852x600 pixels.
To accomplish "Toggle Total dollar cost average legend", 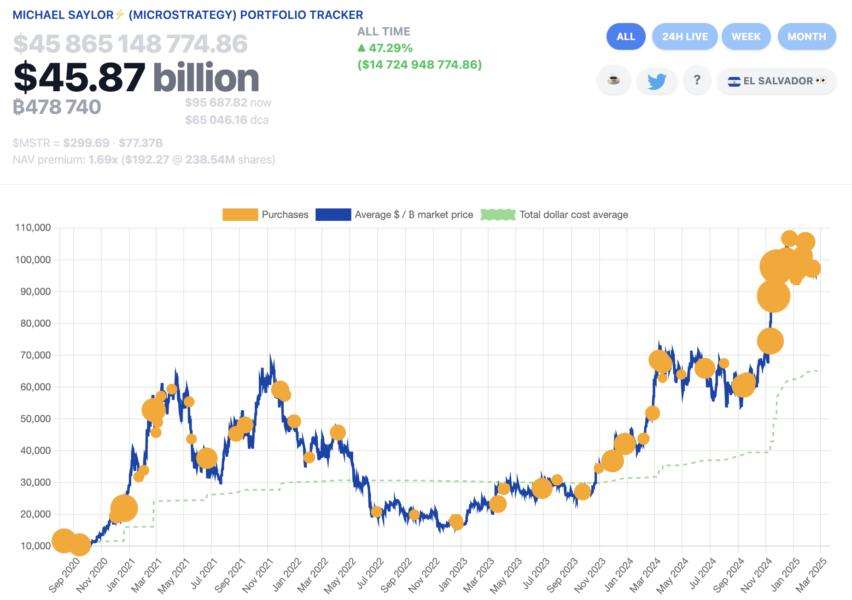I will coord(555,215).
